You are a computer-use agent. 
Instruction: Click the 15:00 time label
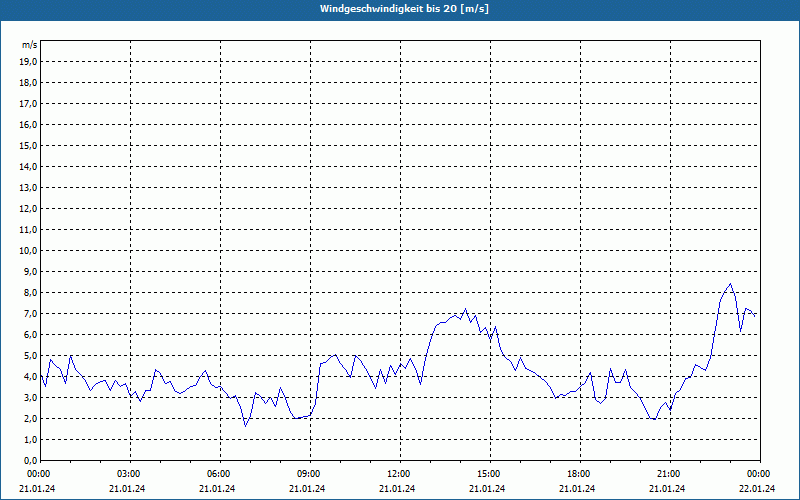491,474
